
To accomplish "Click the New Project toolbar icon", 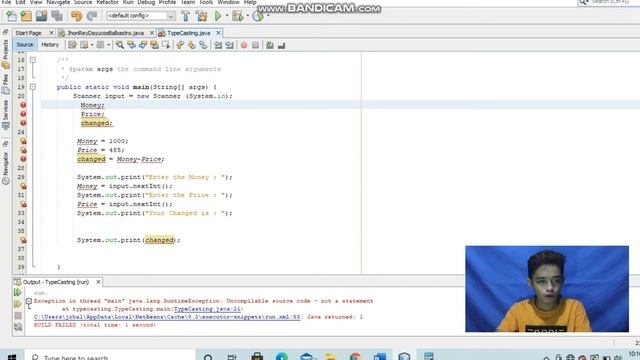I will pyautogui.click(x=27, y=16).
